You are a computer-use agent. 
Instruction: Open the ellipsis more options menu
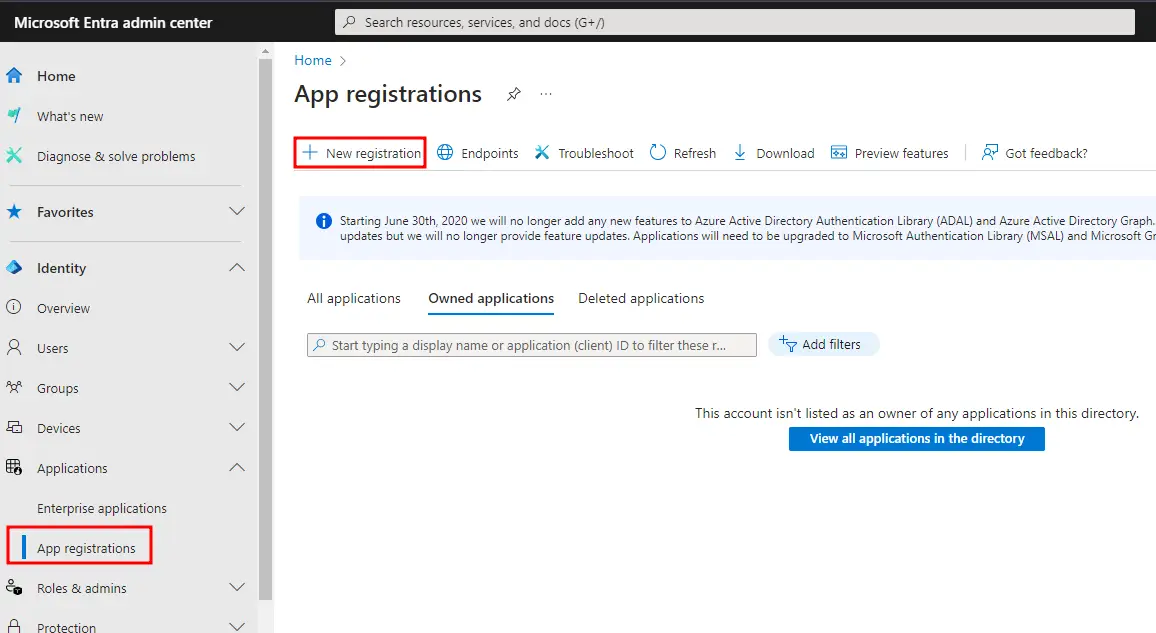(x=546, y=94)
